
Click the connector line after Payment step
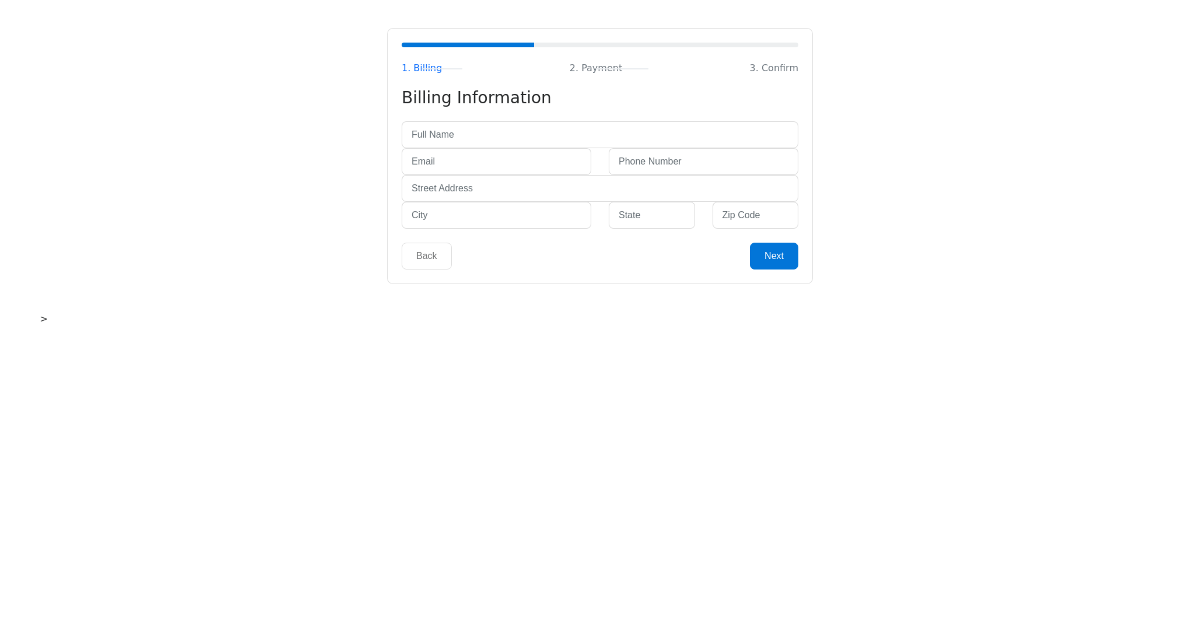[635, 67]
